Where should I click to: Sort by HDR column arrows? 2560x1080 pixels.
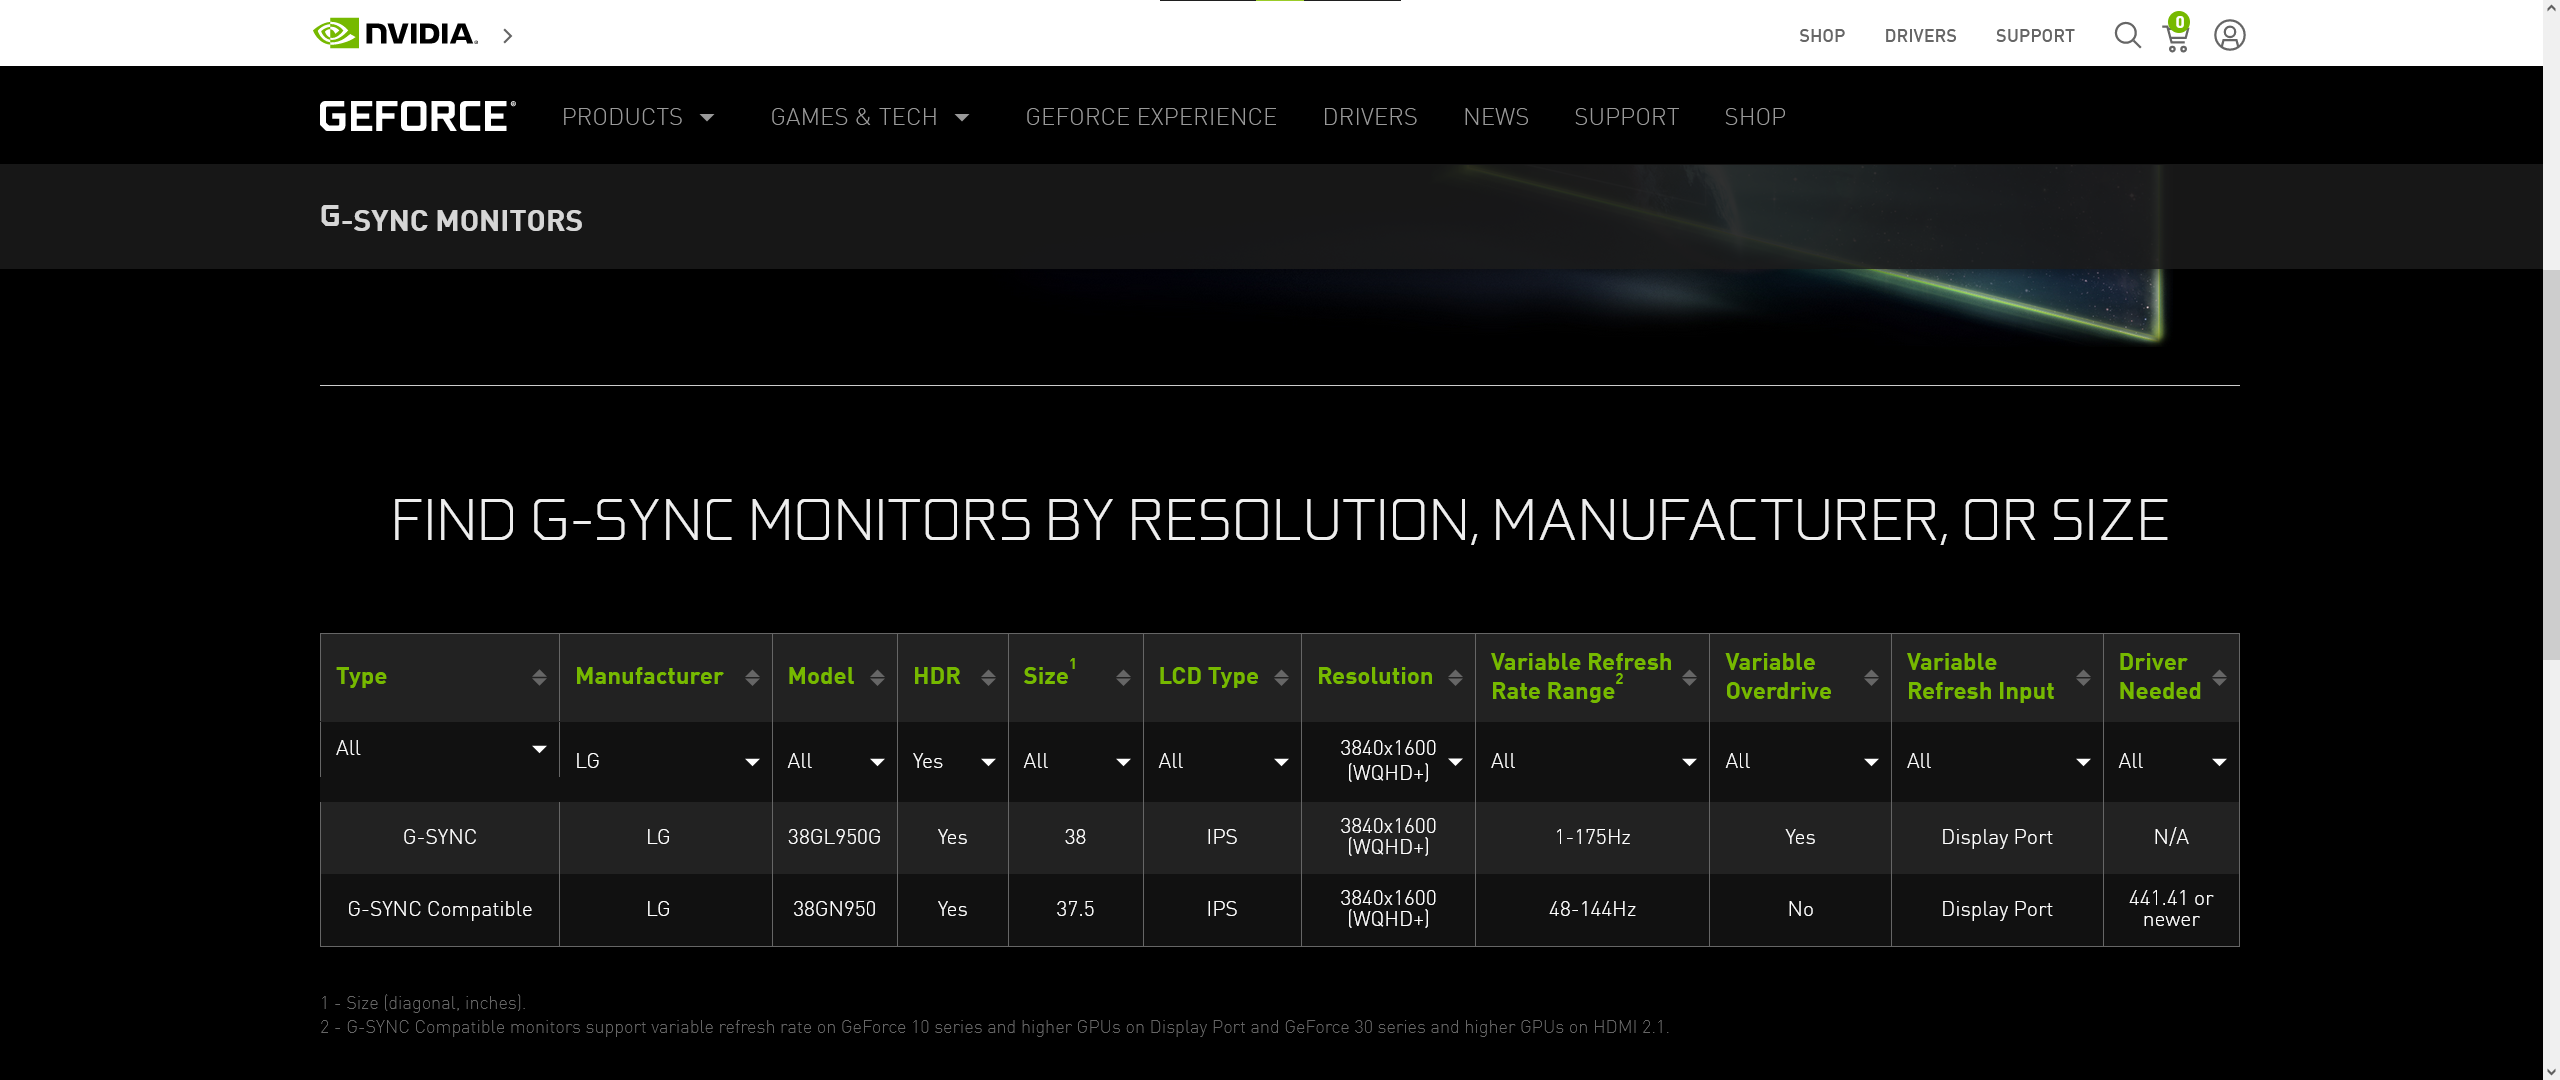tap(988, 677)
